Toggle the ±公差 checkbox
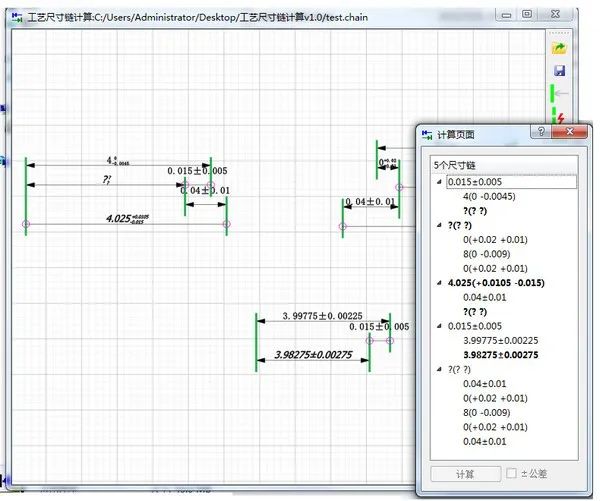Viewport: 600px width, 501px height. point(511,473)
